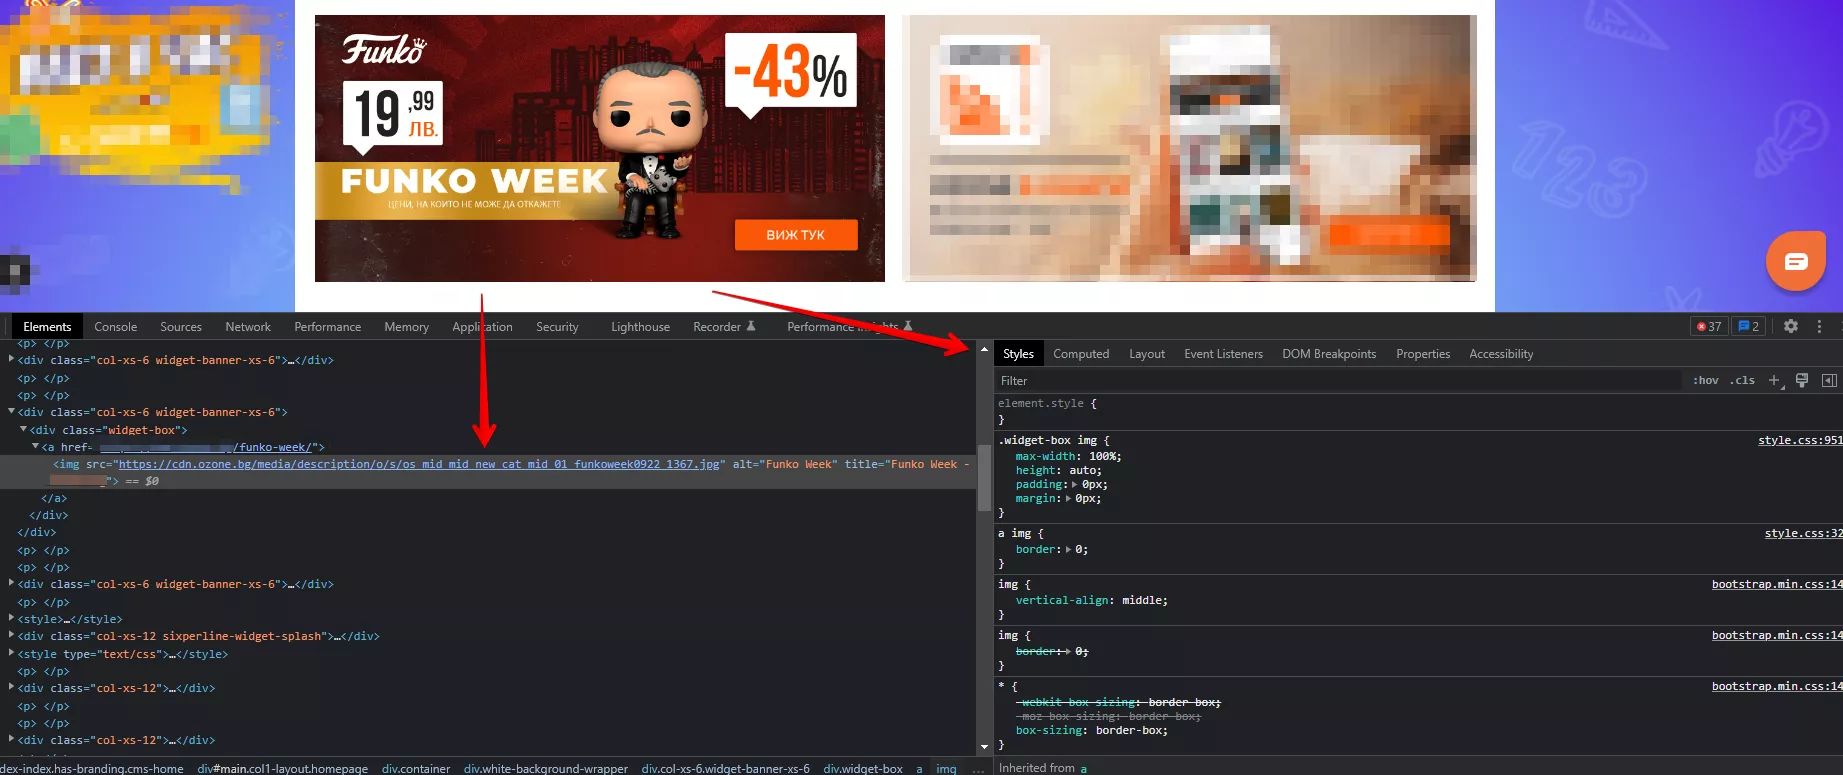Expand the first collapsed widget-banner-xs-6 div

pos(12,359)
